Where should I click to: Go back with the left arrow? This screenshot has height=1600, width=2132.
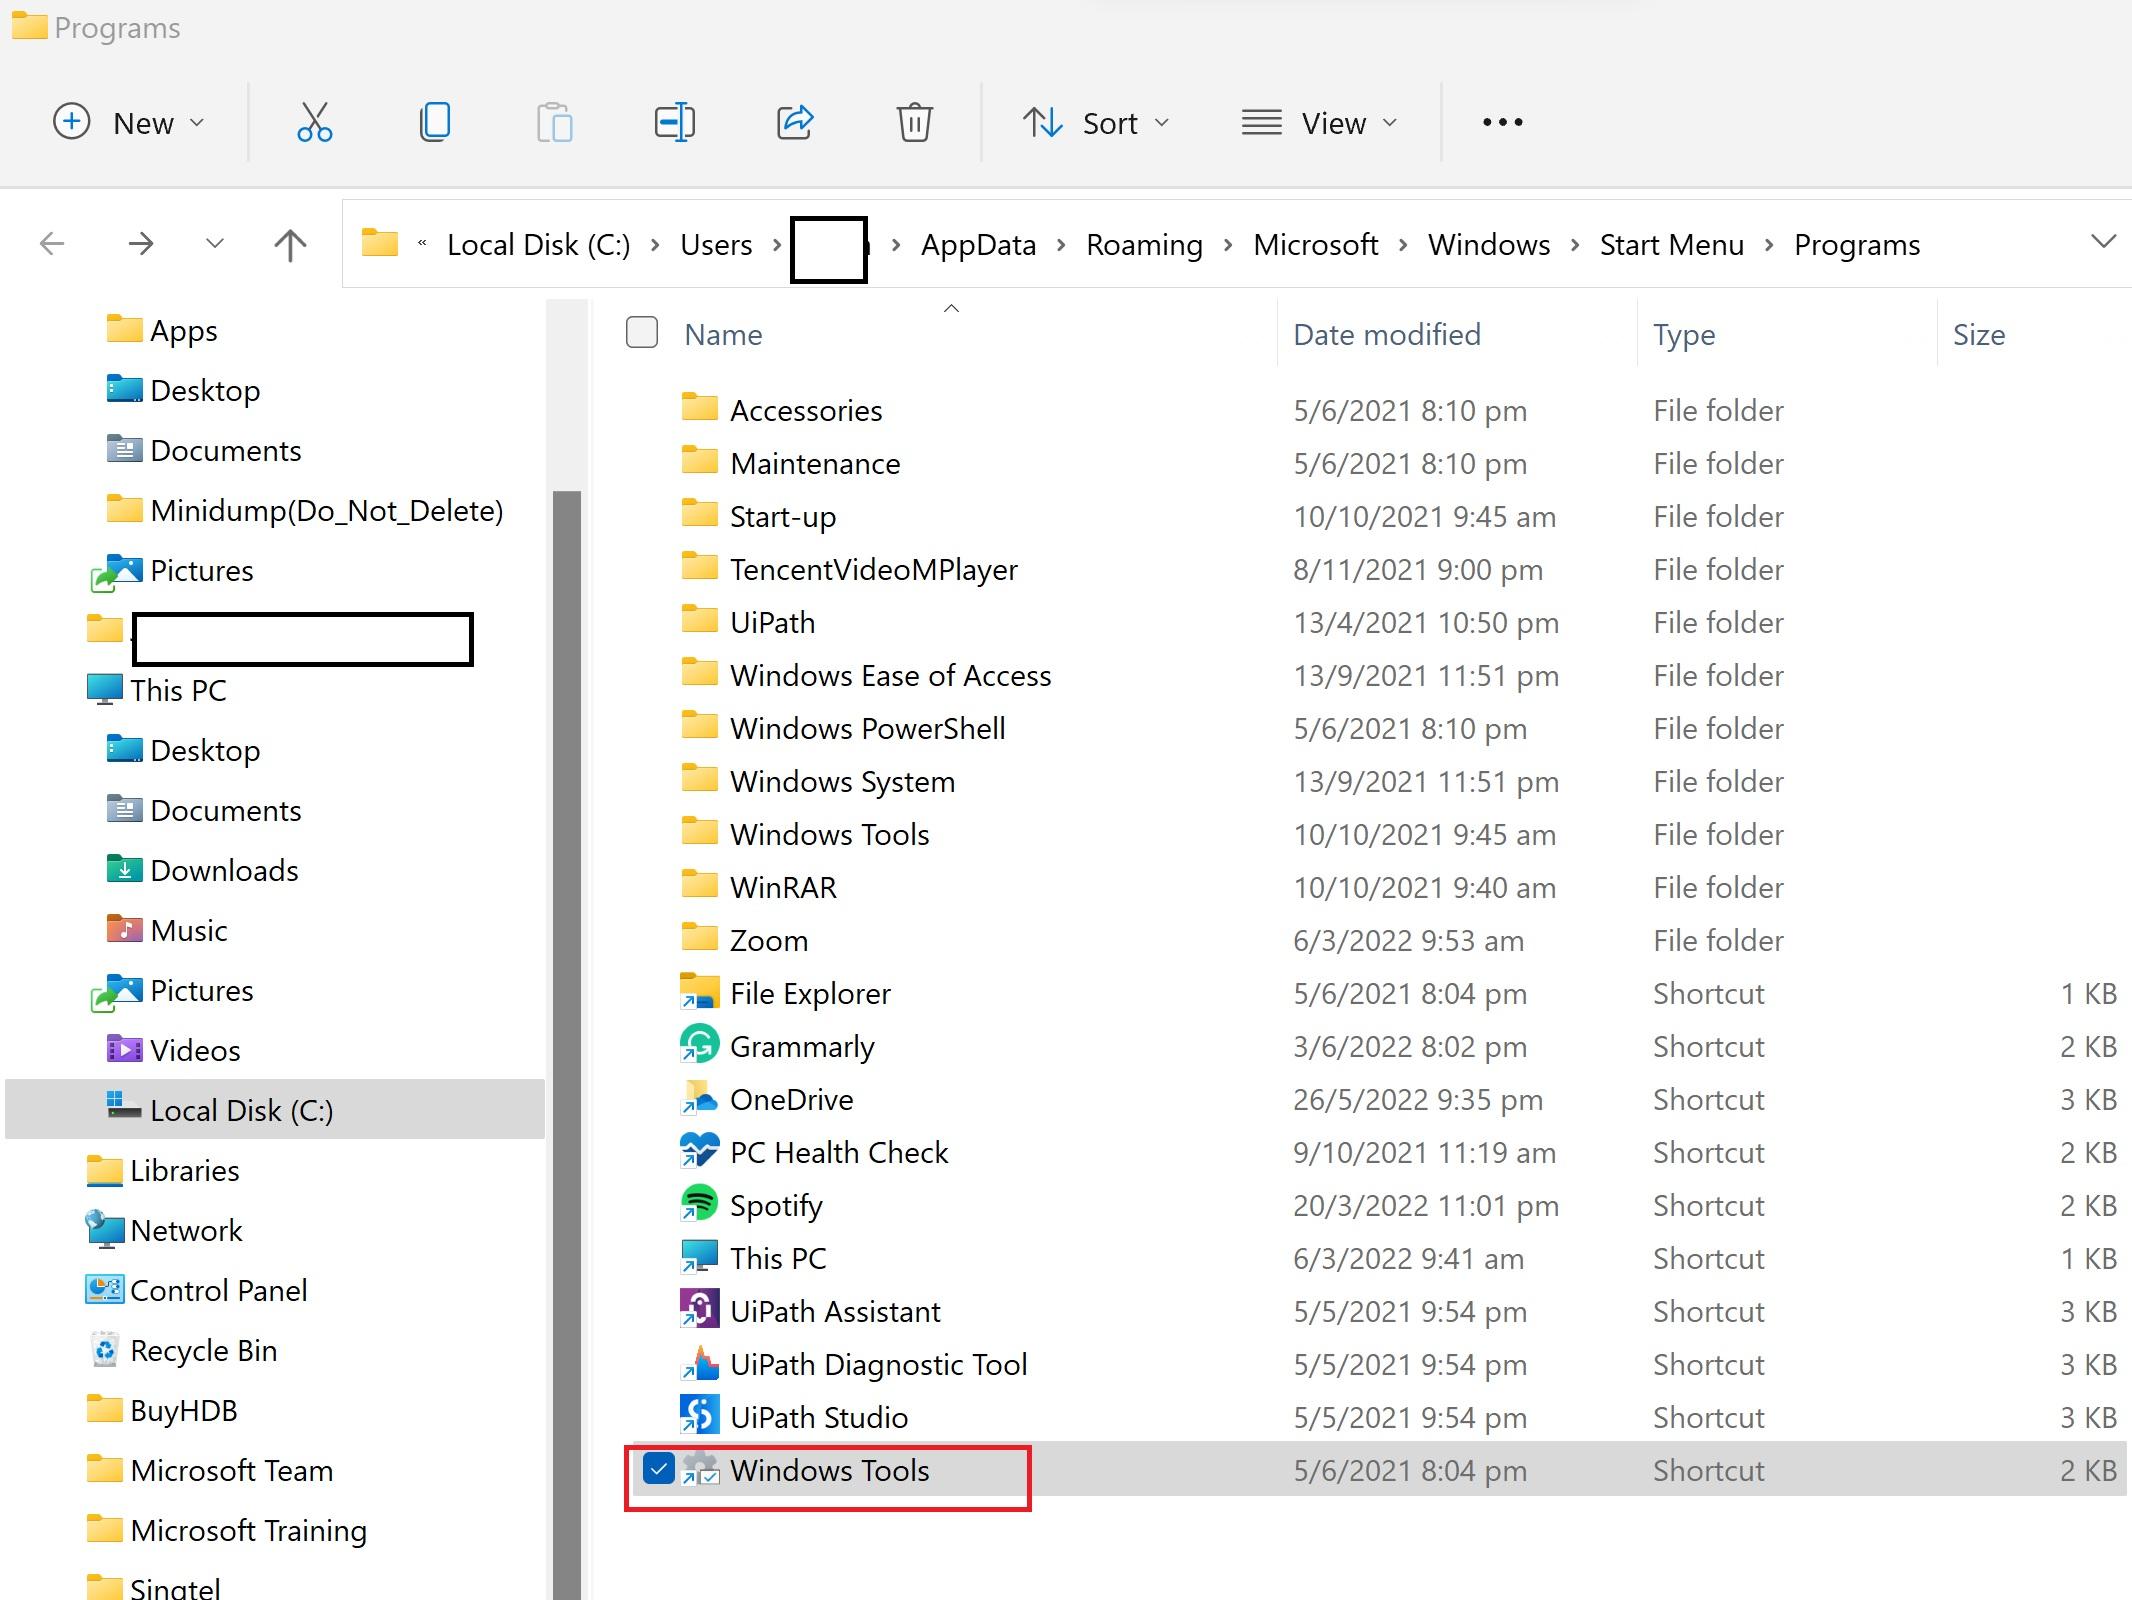[52, 244]
